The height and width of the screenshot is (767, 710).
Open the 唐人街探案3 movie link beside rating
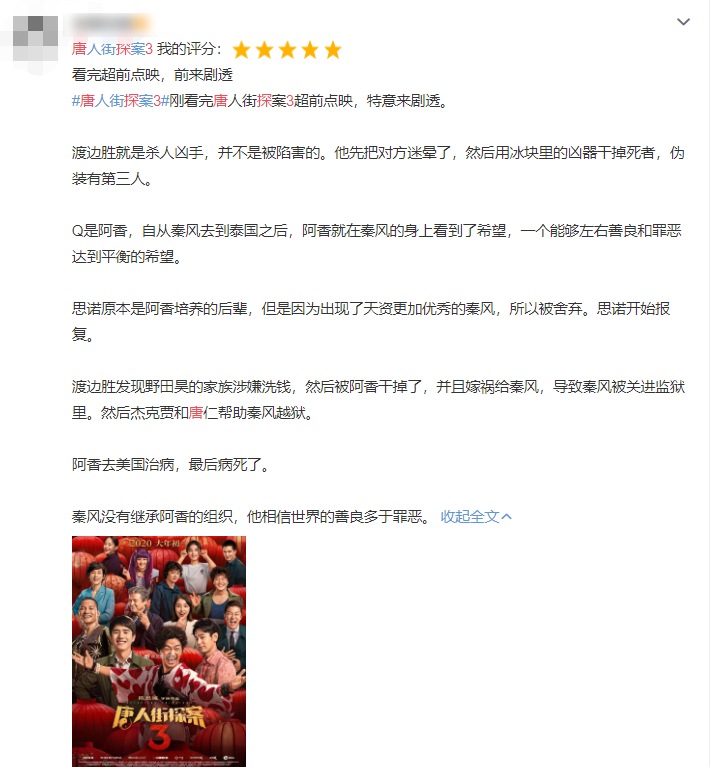112,49
